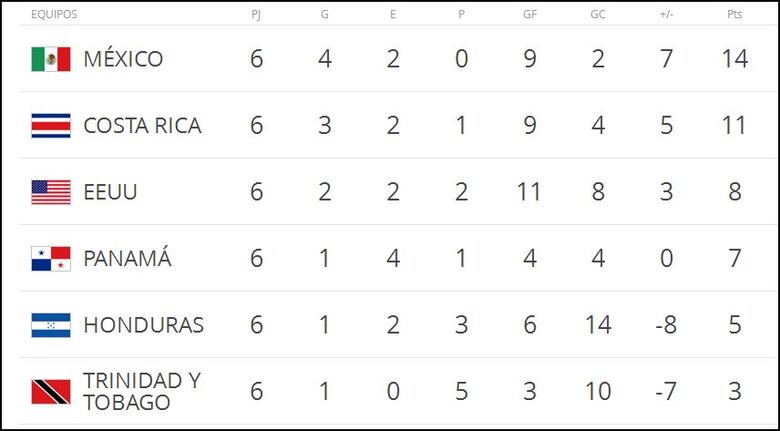This screenshot has height=431, width=780.
Task: Click the GF column header
Action: pyautogui.click(x=529, y=15)
